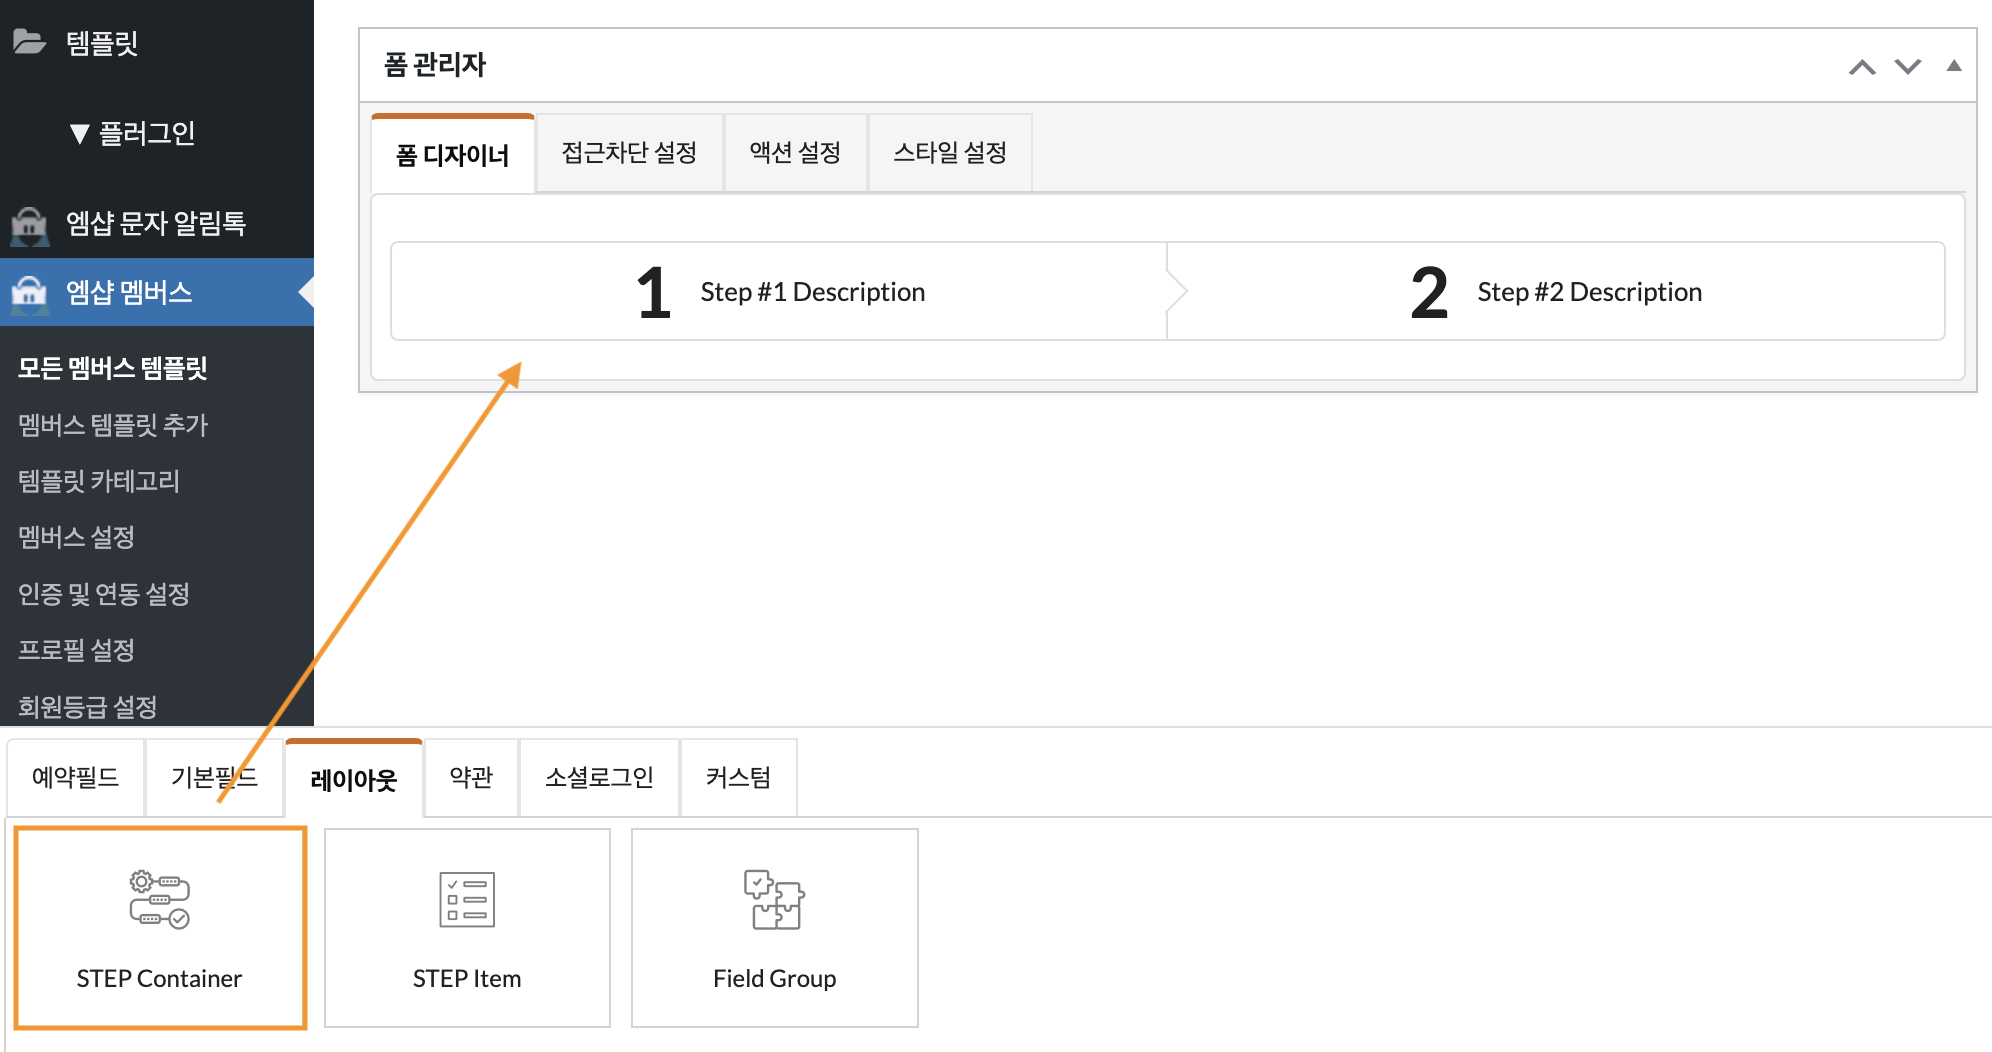Switch to the 접근차단 설정 tab
Screen dimensions: 1992x1052
[629, 153]
